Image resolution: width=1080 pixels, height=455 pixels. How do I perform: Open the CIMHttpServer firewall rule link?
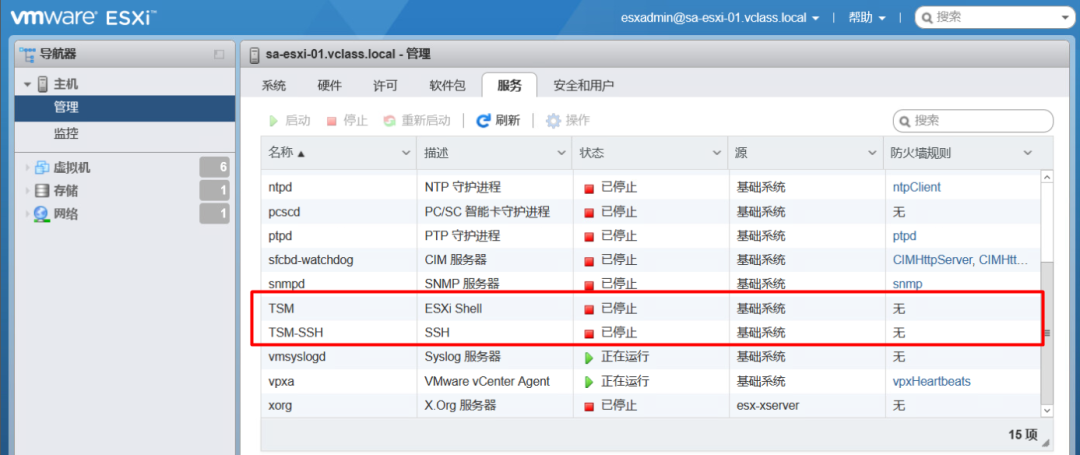tap(960, 260)
